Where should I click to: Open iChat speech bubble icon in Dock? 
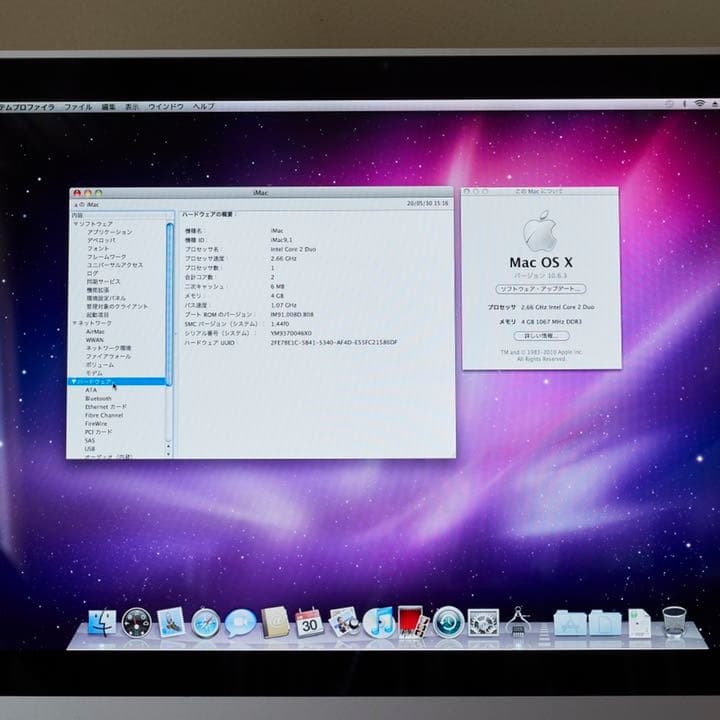pos(240,623)
